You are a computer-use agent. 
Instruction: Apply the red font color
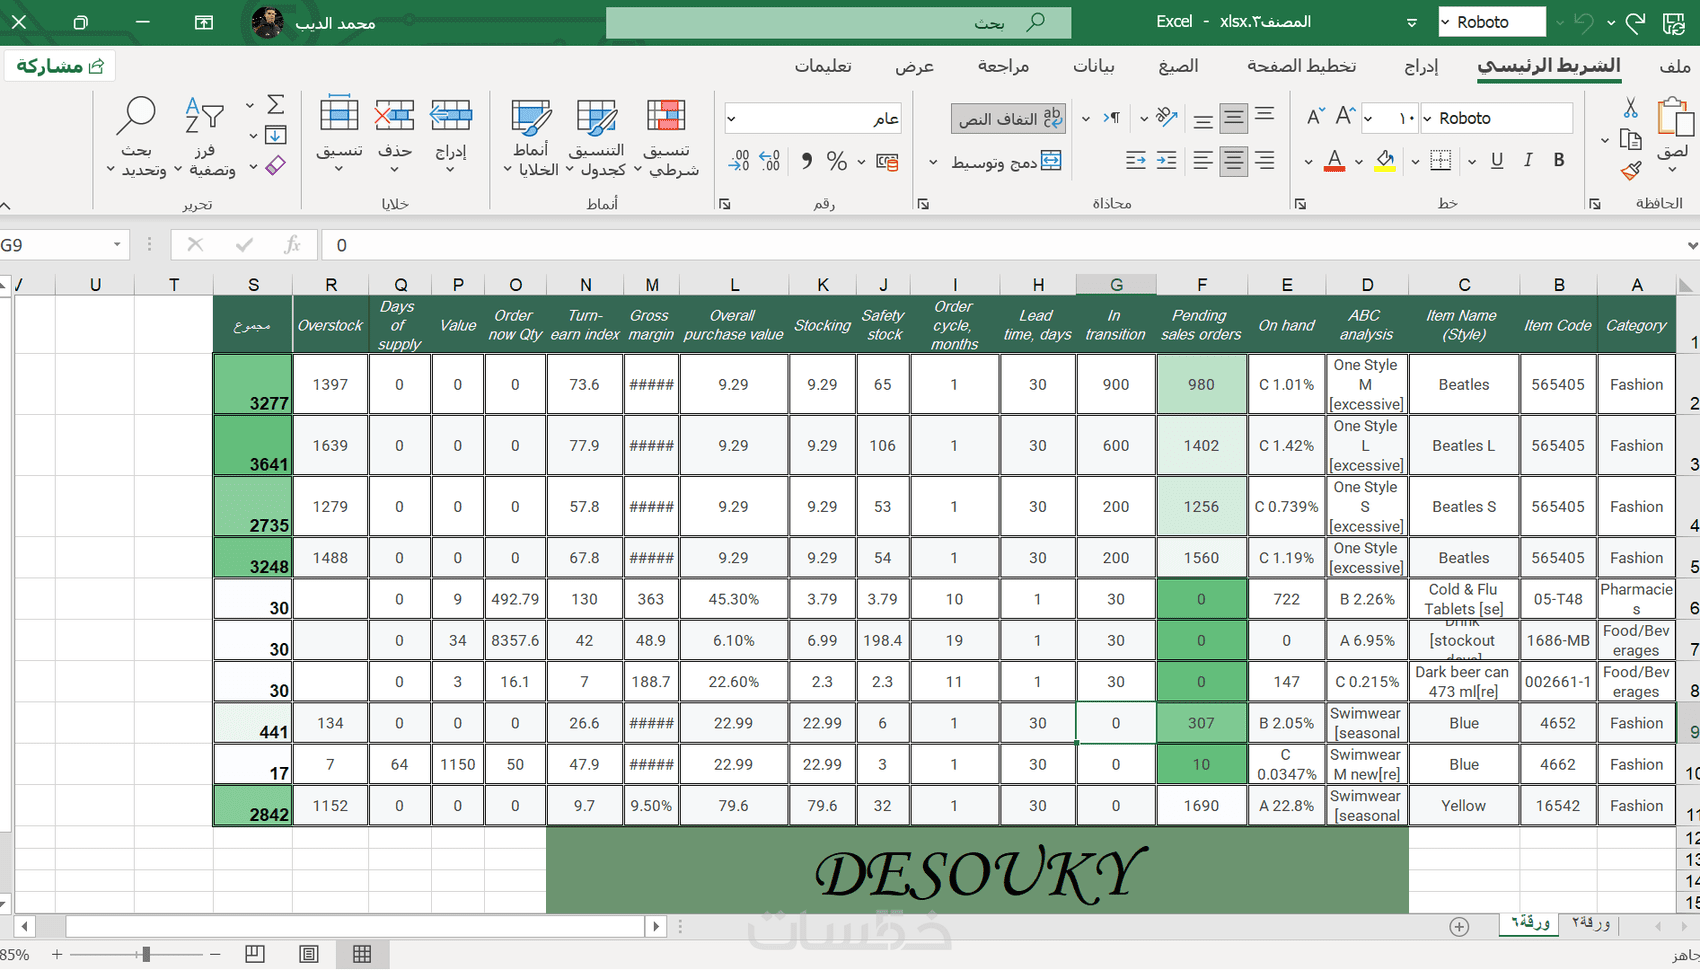pos(1334,160)
